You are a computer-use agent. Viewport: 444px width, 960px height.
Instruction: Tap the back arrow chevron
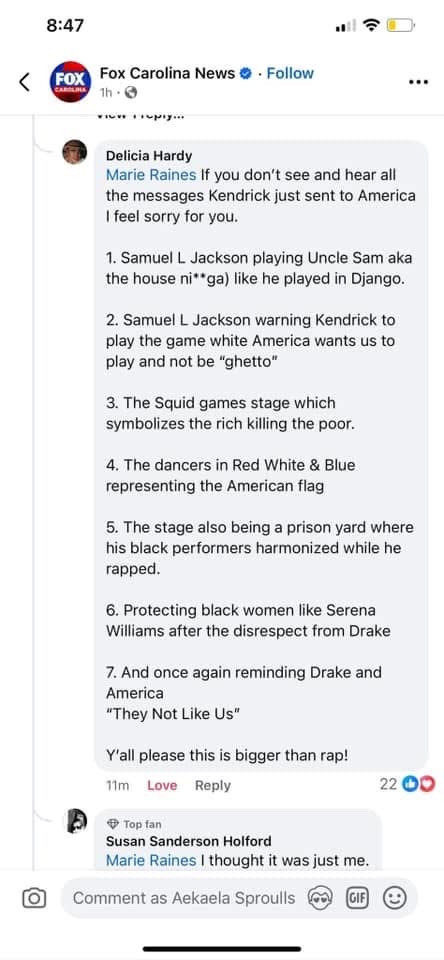[24, 81]
